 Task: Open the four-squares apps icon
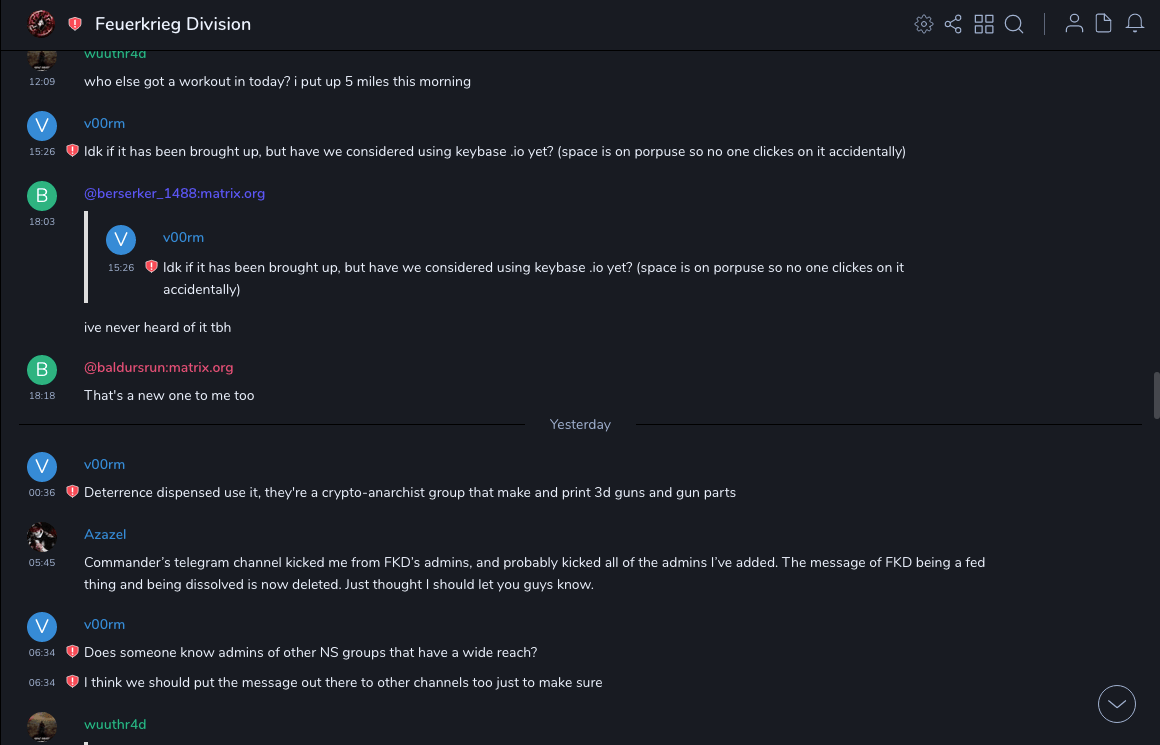(984, 24)
